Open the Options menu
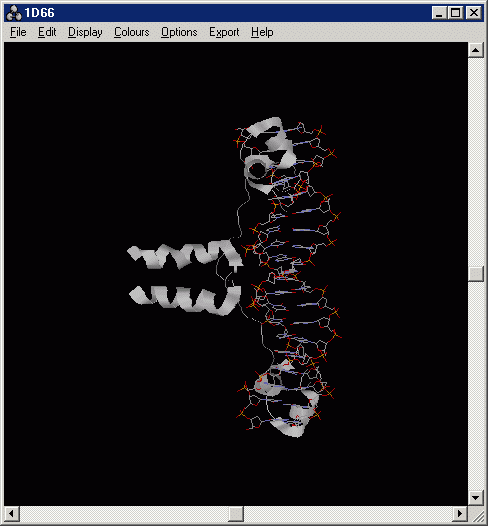 pyautogui.click(x=179, y=32)
